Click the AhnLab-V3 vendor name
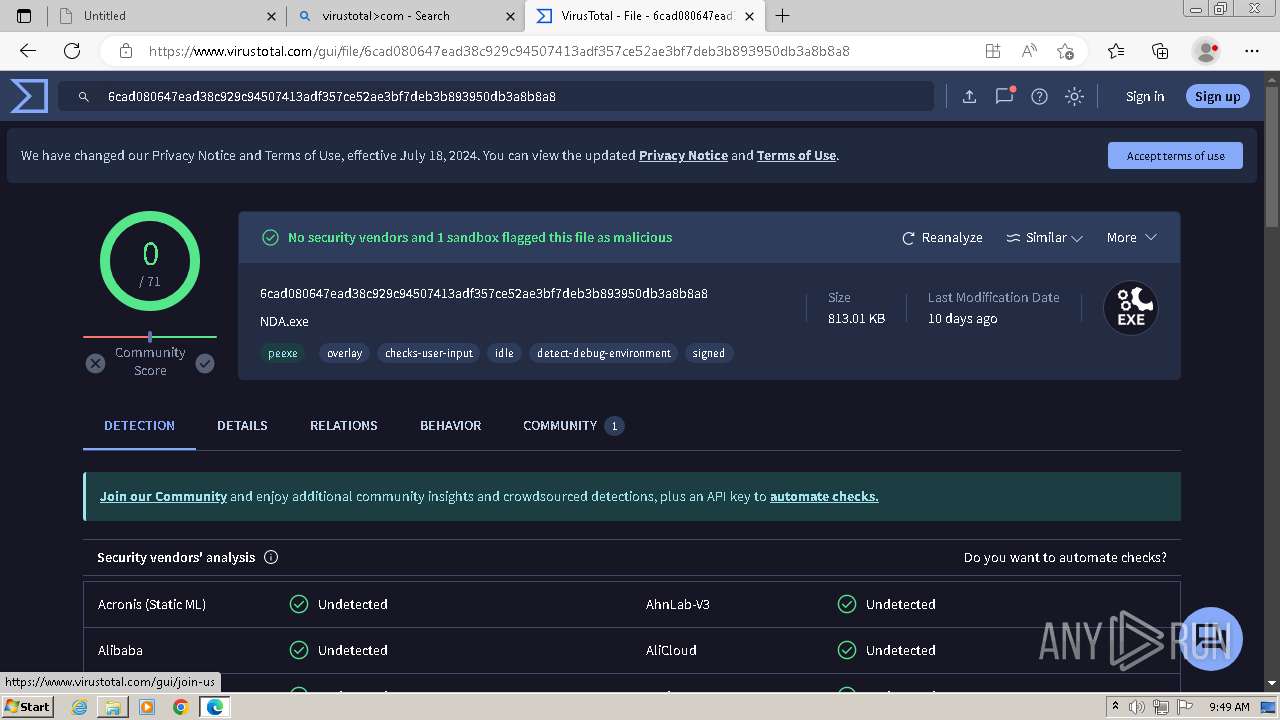This screenshot has width=1280, height=720. [678, 604]
